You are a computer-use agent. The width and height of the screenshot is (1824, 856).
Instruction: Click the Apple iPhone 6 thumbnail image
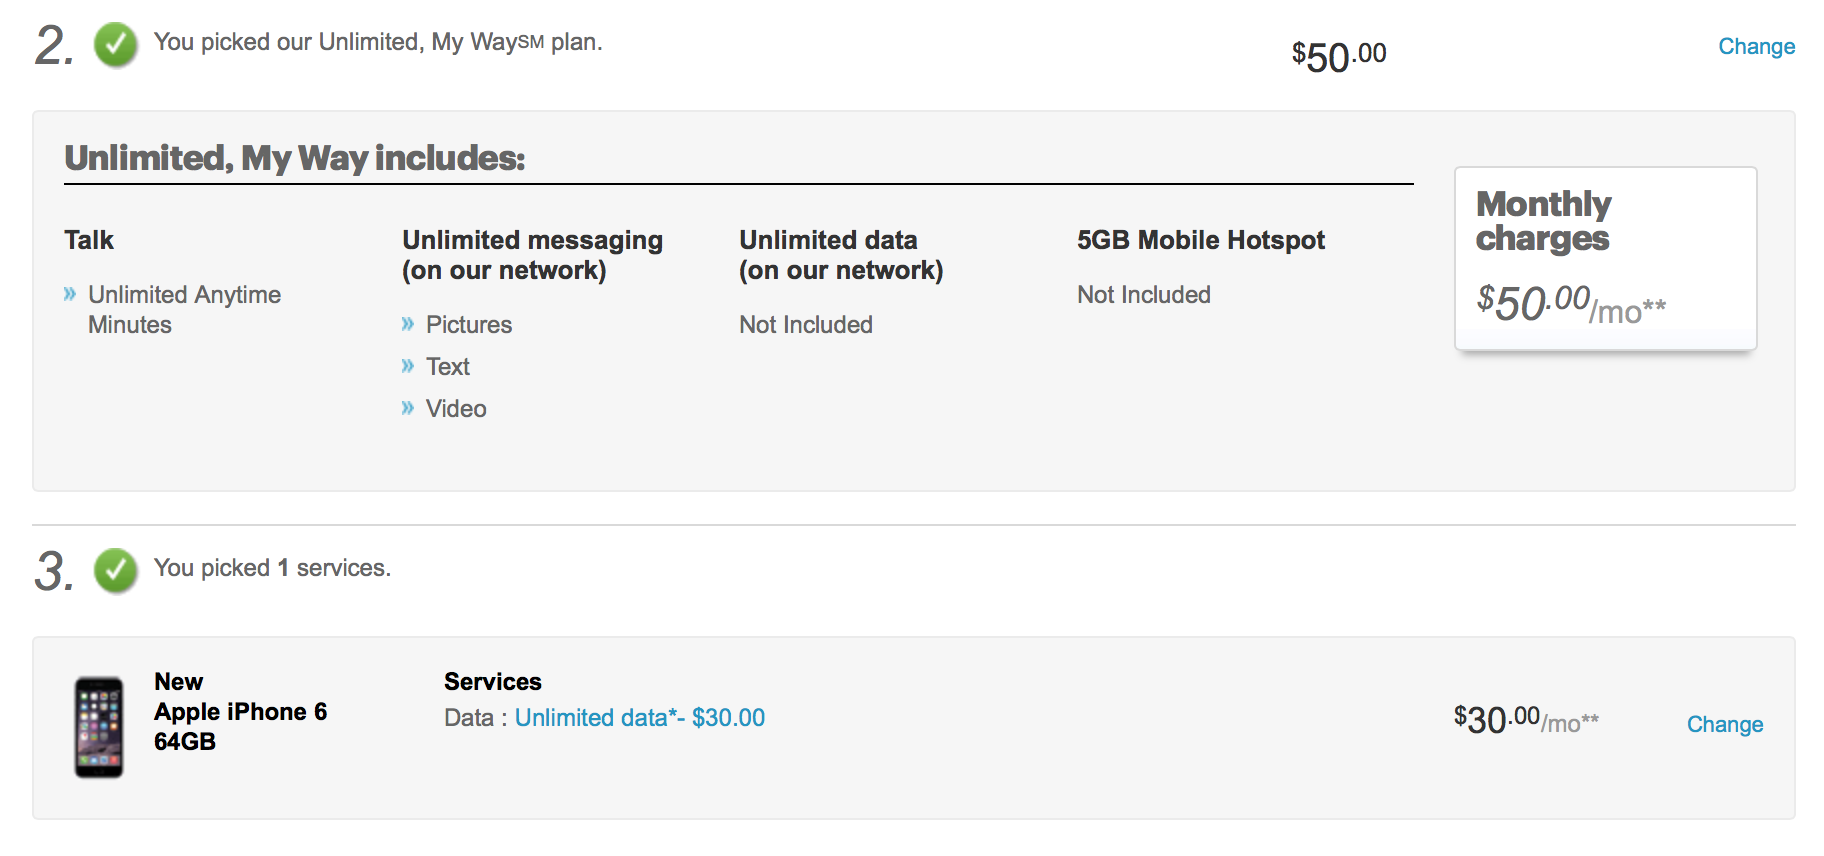coord(99,727)
